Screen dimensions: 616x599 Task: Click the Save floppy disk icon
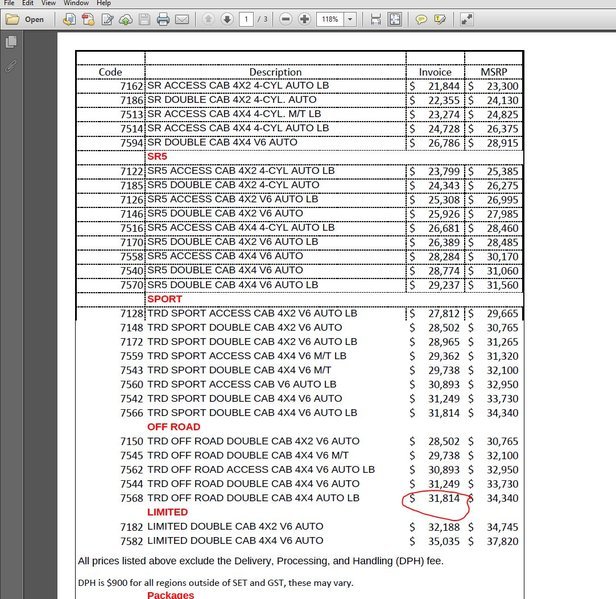click(144, 19)
